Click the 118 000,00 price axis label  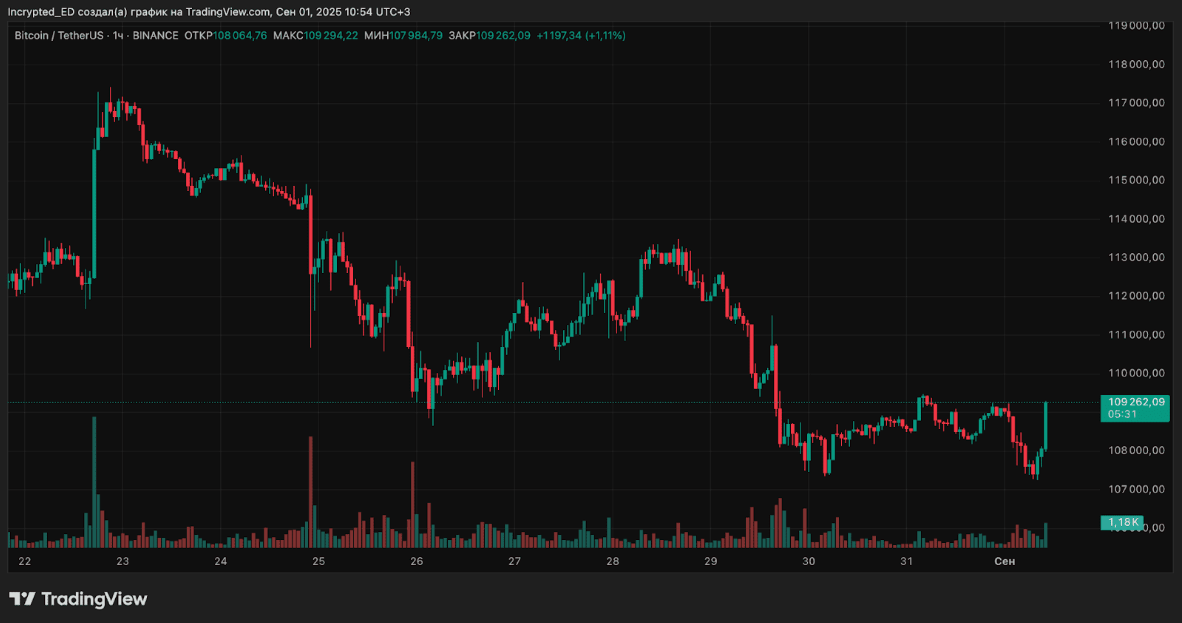click(x=1136, y=64)
